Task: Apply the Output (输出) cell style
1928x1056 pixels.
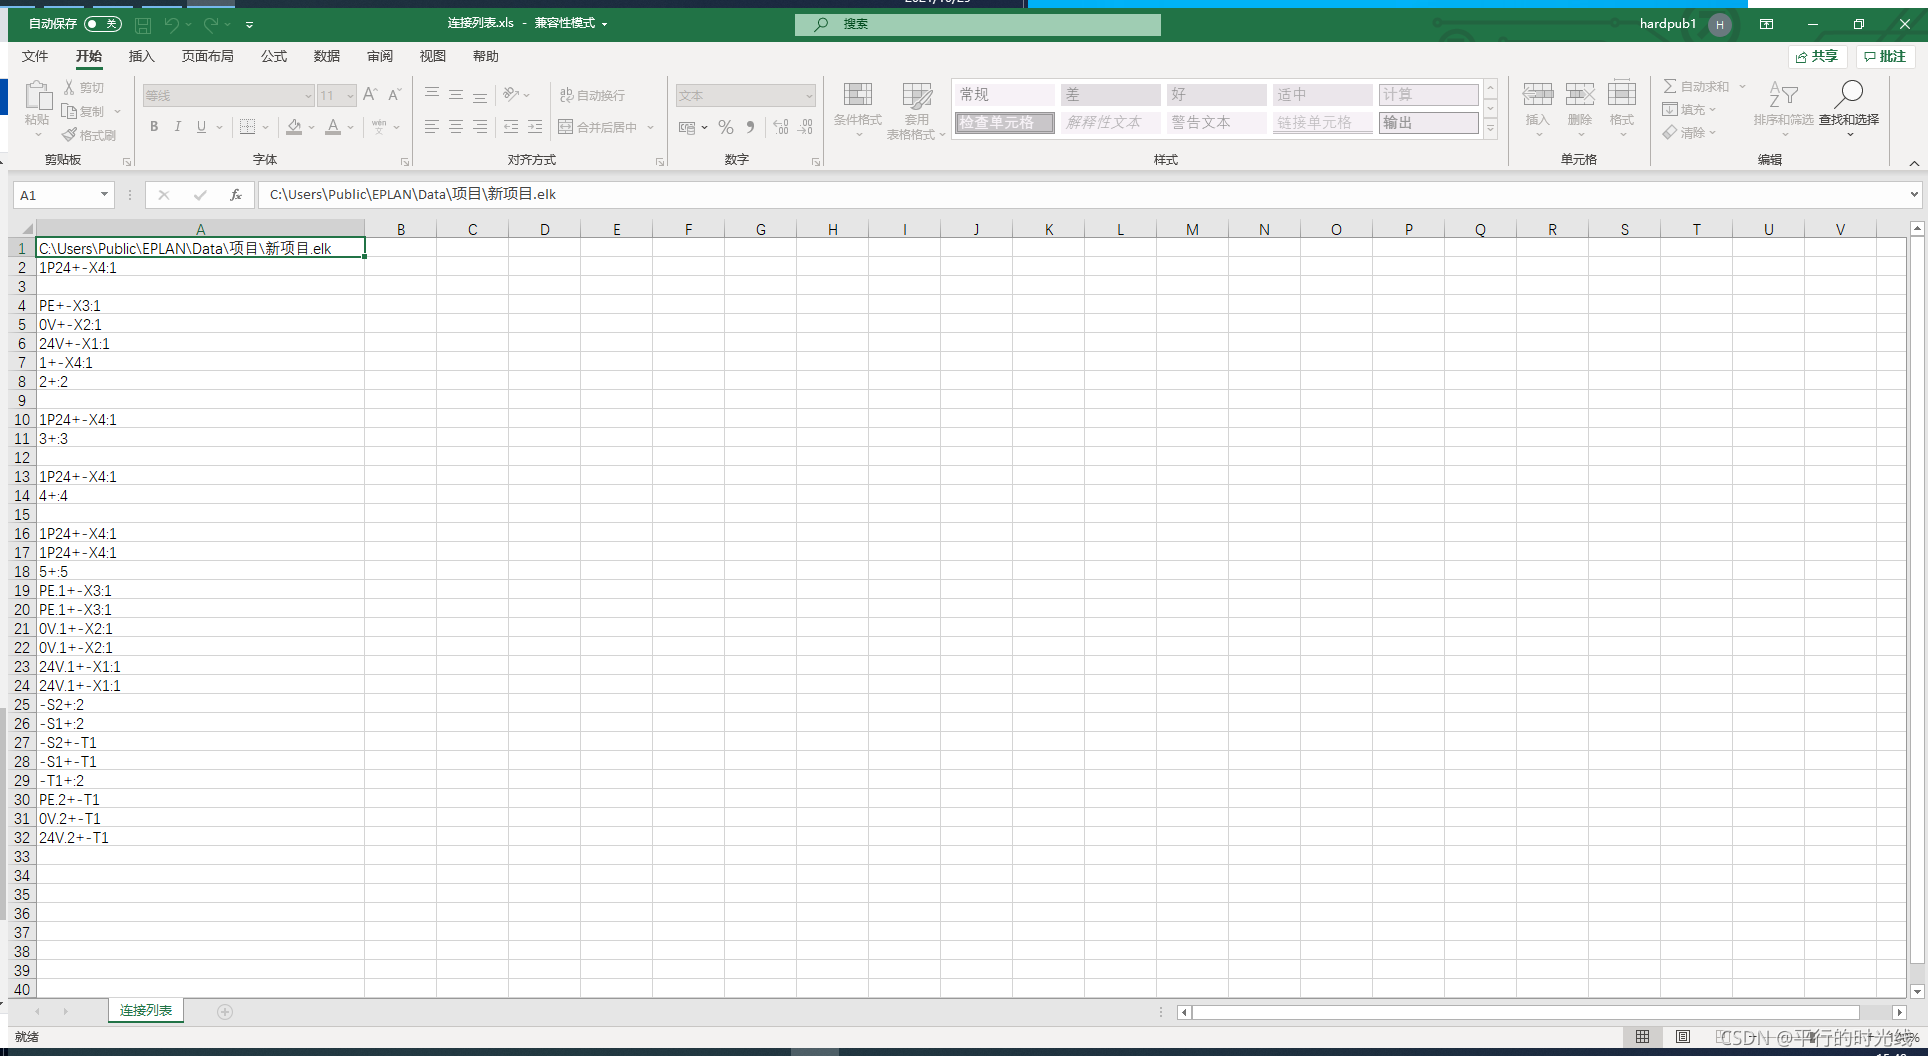Action: point(1428,123)
